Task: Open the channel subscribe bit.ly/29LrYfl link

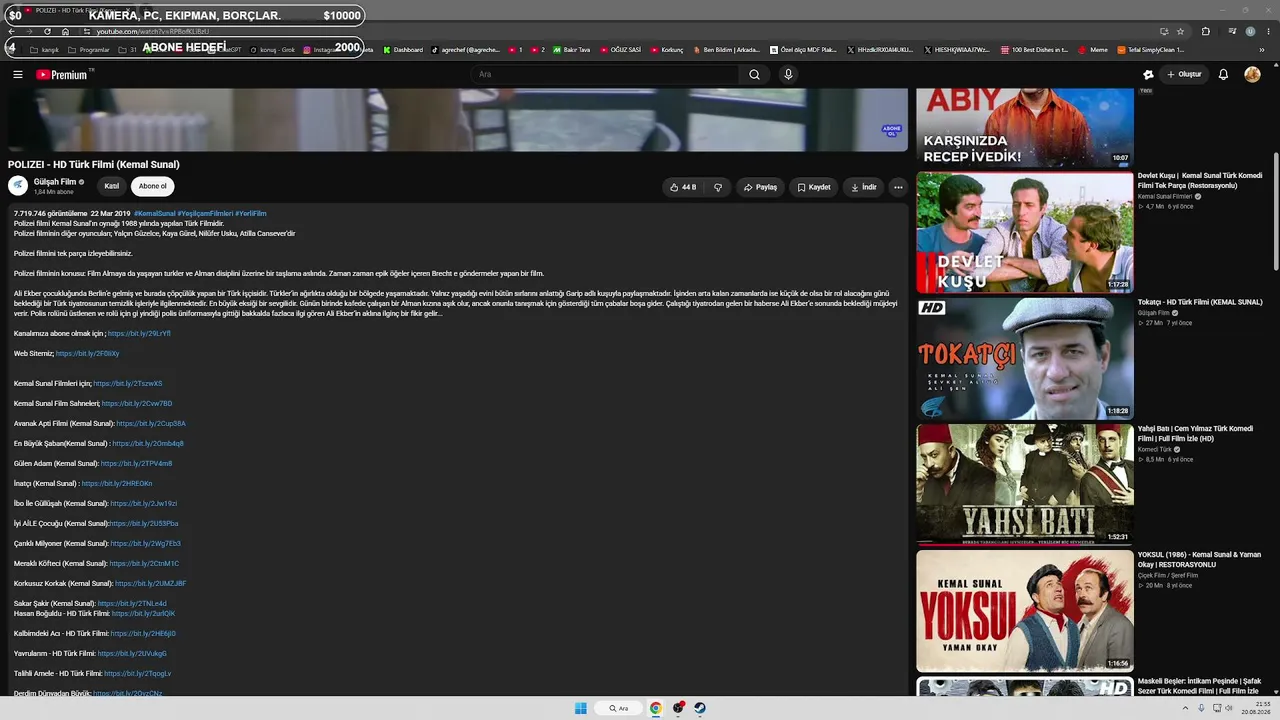Action: 139,334
